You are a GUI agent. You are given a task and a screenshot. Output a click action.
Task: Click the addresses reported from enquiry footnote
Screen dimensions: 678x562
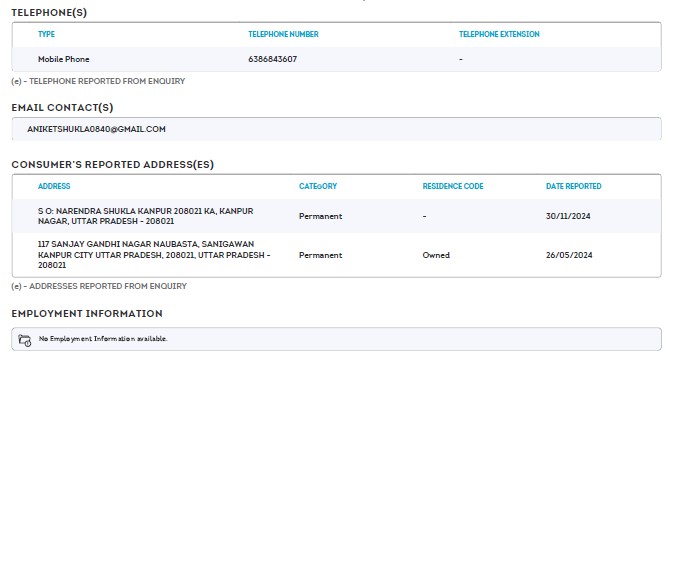(99, 286)
